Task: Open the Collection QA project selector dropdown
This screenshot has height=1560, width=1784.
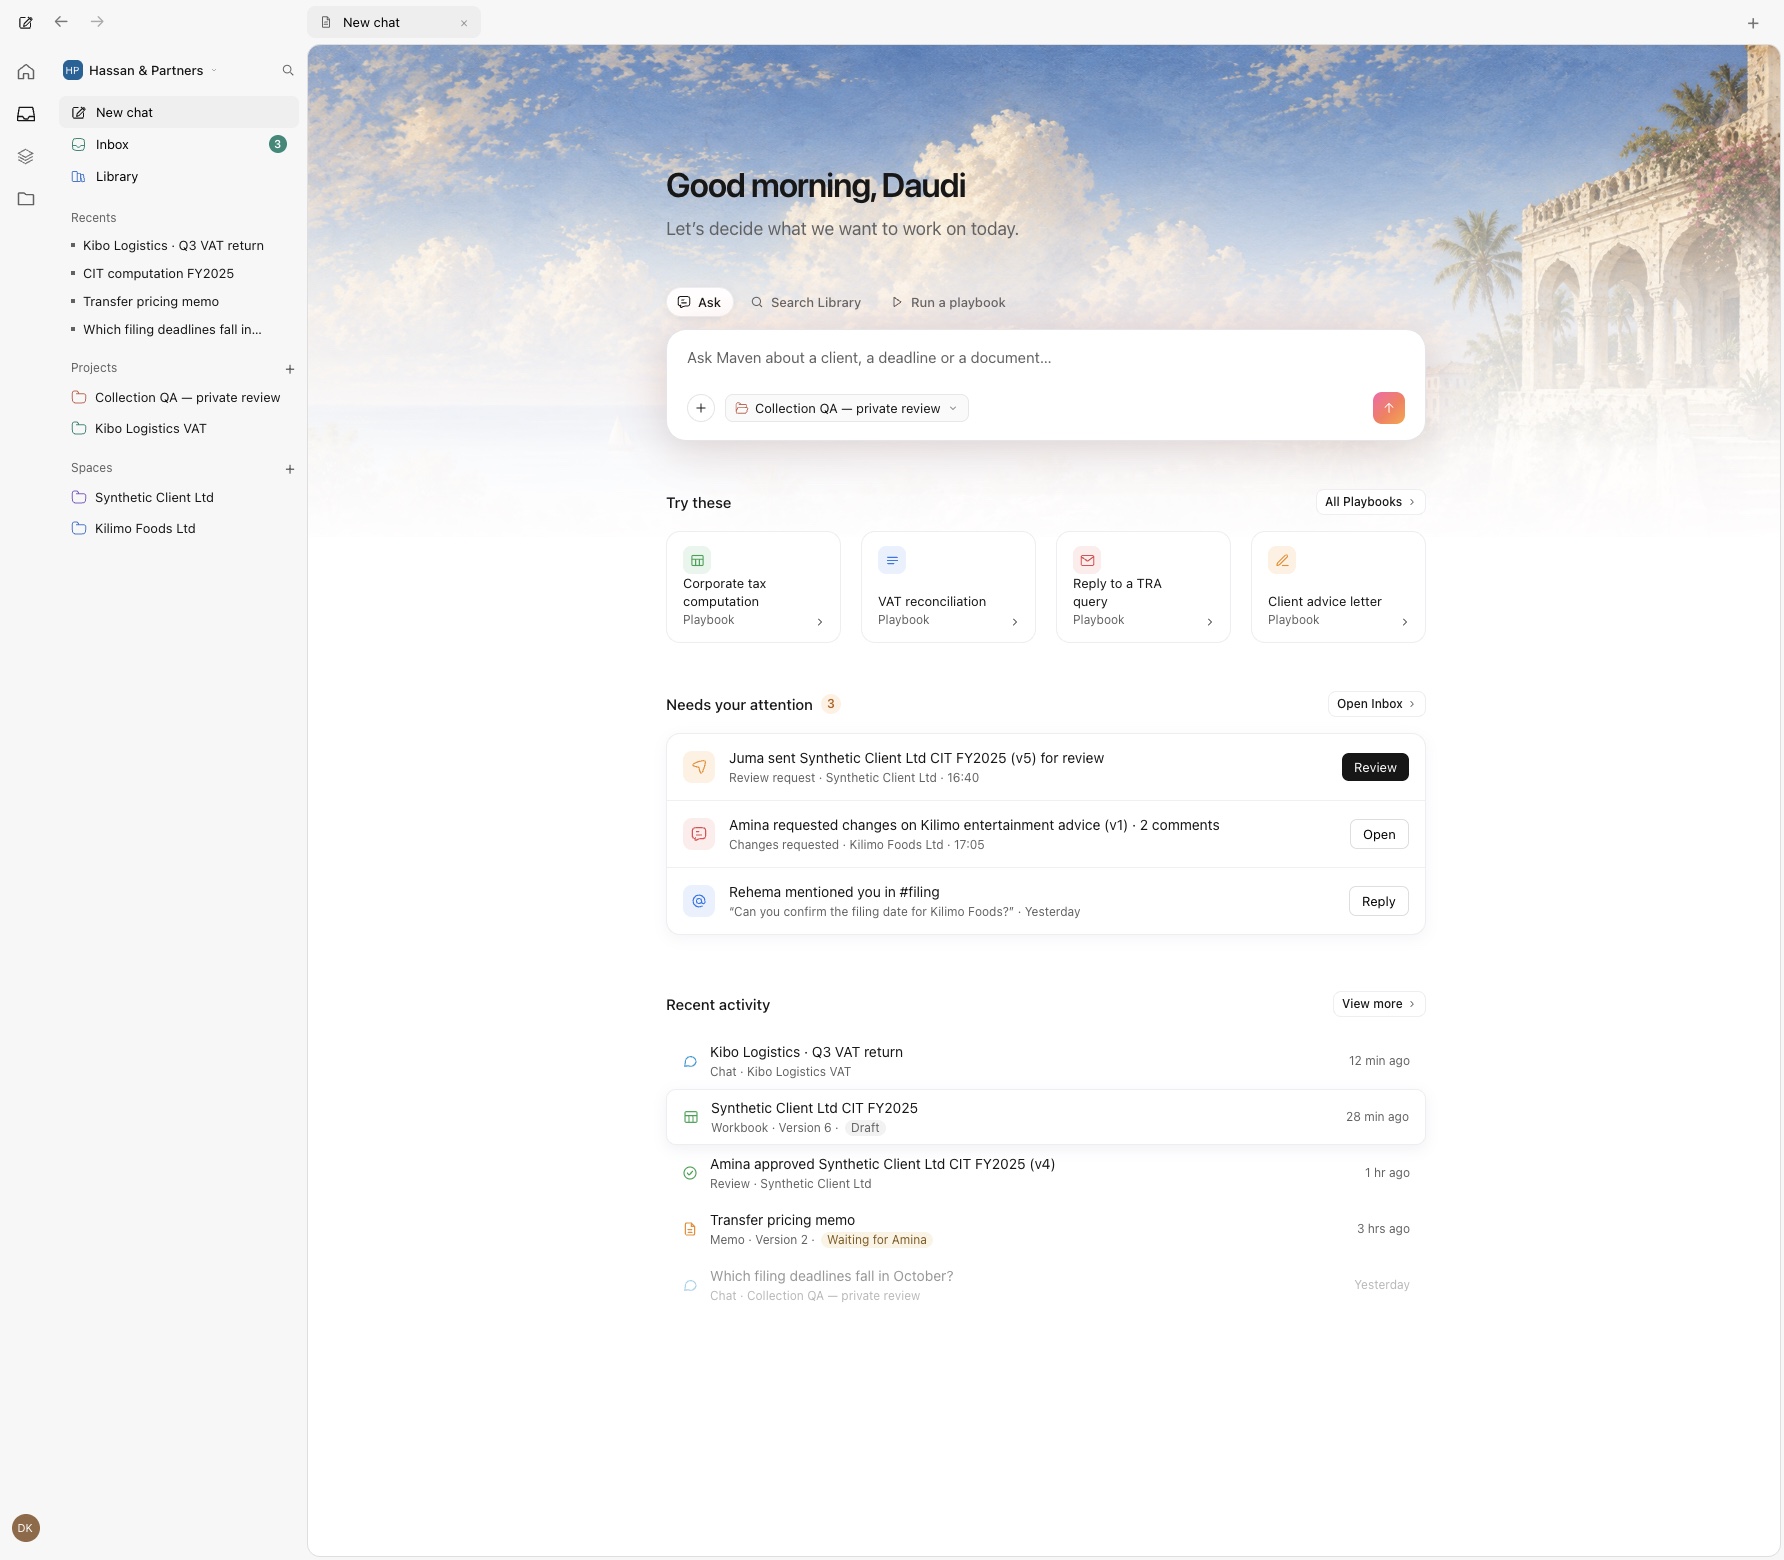Action: pyautogui.click(x=847, y=408)
